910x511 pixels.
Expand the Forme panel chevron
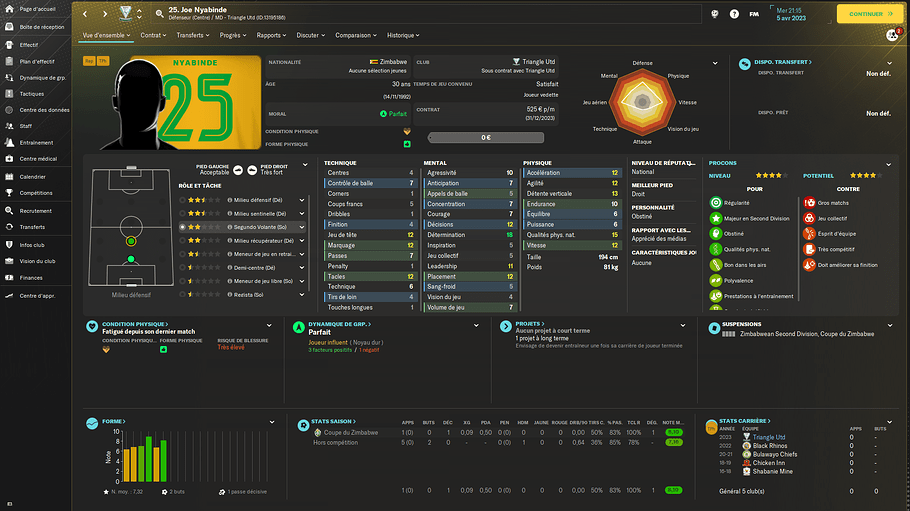pyautogui.click(x=272, y=422)
